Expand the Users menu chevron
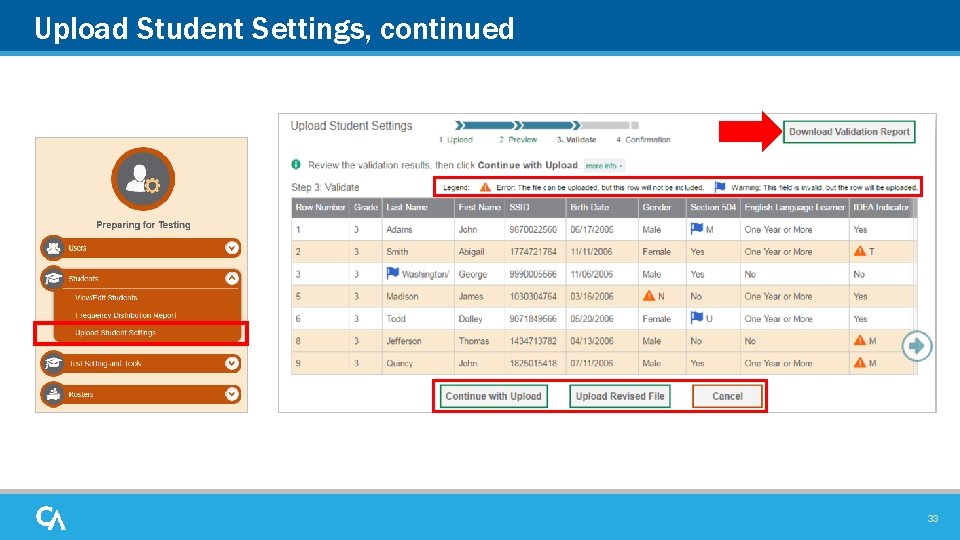Image resolution: width=960 pixels, height=540 pixels. click(231, 247)
